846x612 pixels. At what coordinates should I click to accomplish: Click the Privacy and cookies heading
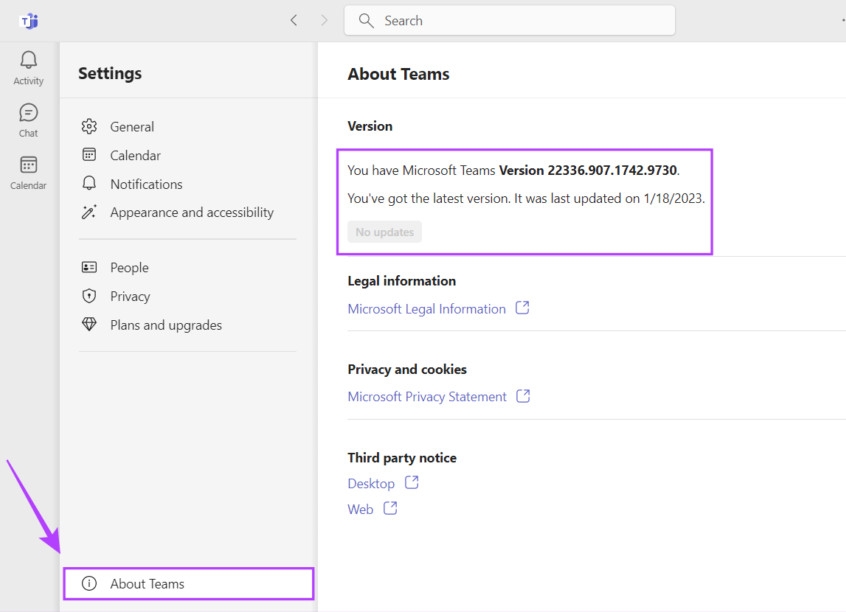[407, 369]
